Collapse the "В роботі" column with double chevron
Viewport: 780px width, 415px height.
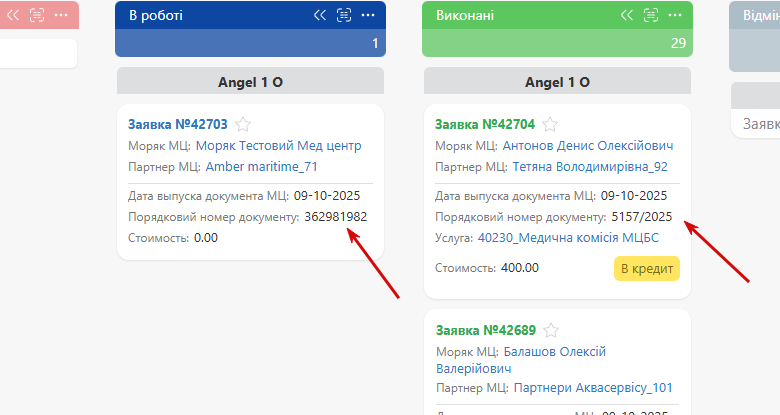320,15
